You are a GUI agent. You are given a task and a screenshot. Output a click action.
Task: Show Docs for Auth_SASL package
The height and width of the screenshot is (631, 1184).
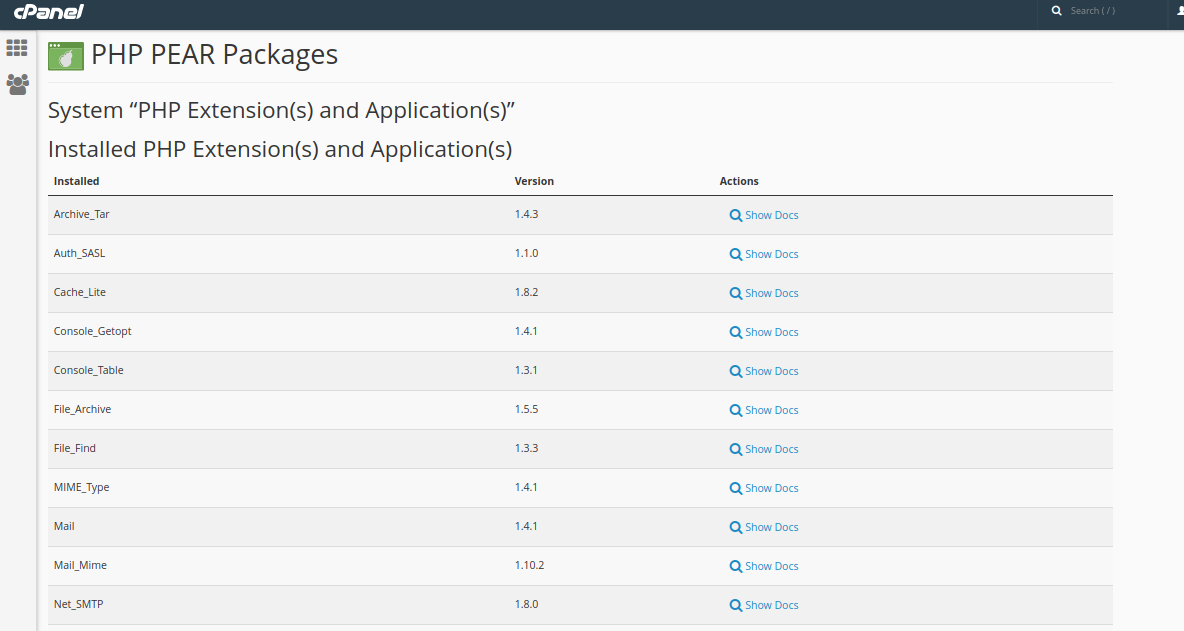point(771,254)
